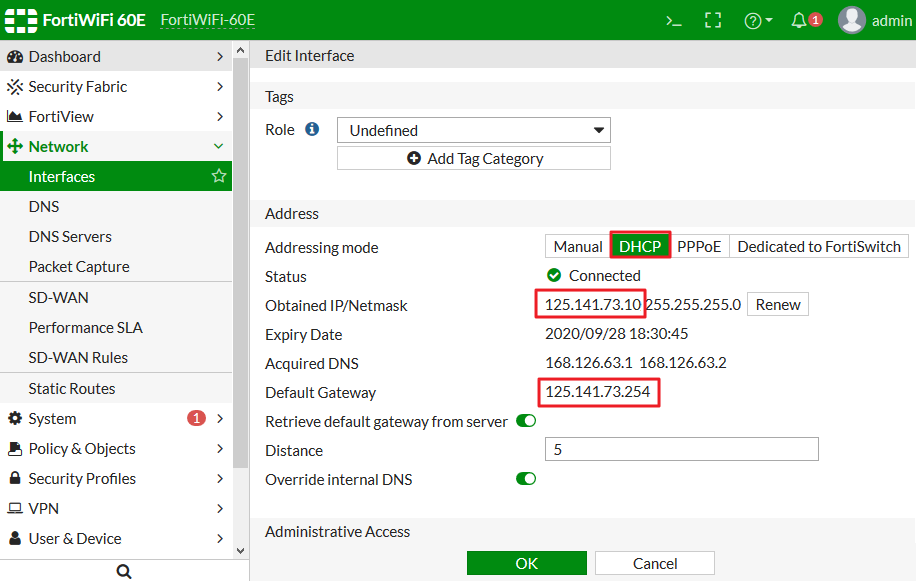
Task: Open the CLI console icon
Action: tap(674, 21)
